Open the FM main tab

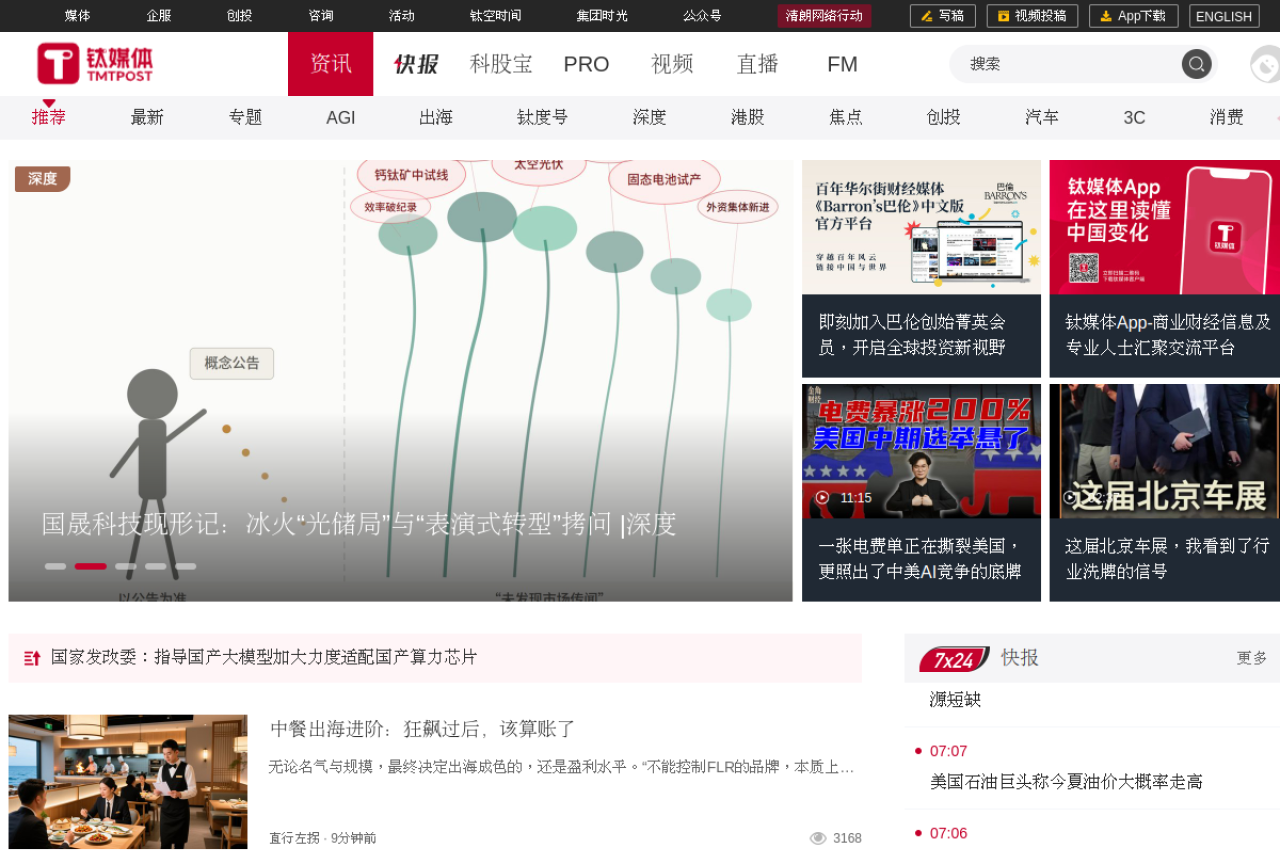point(842,64)
